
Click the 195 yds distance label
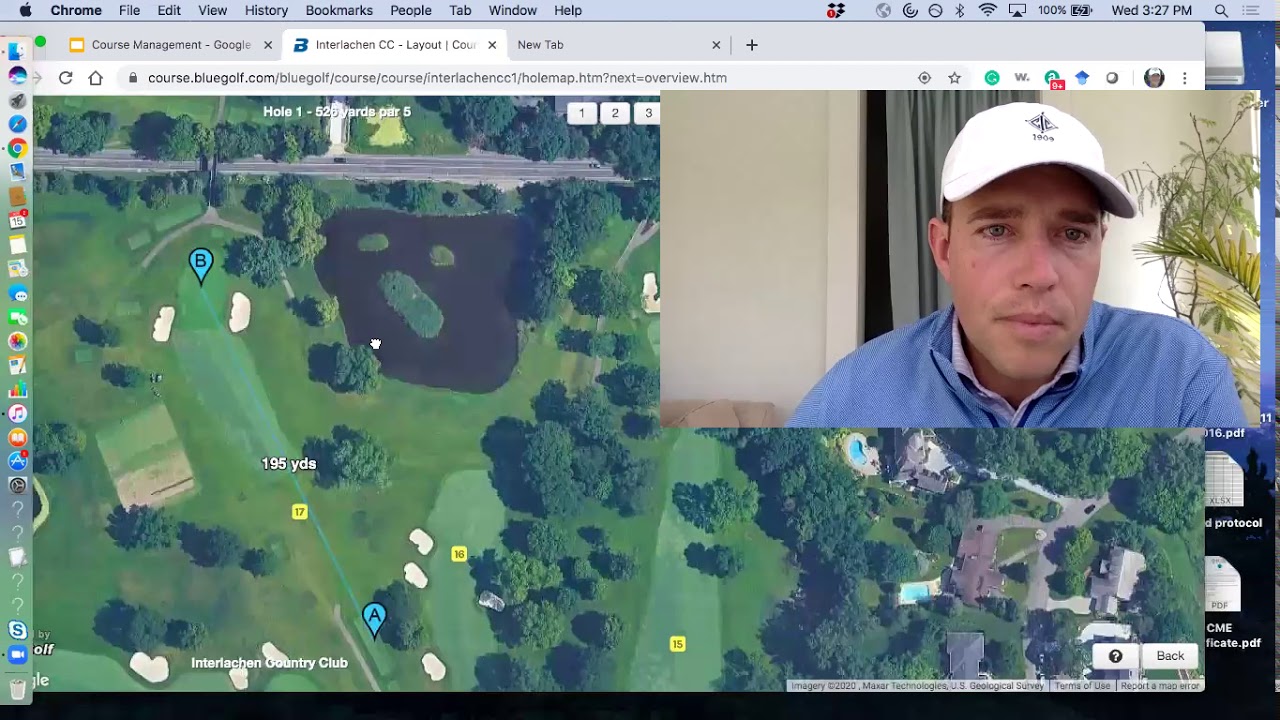(289, 464)
